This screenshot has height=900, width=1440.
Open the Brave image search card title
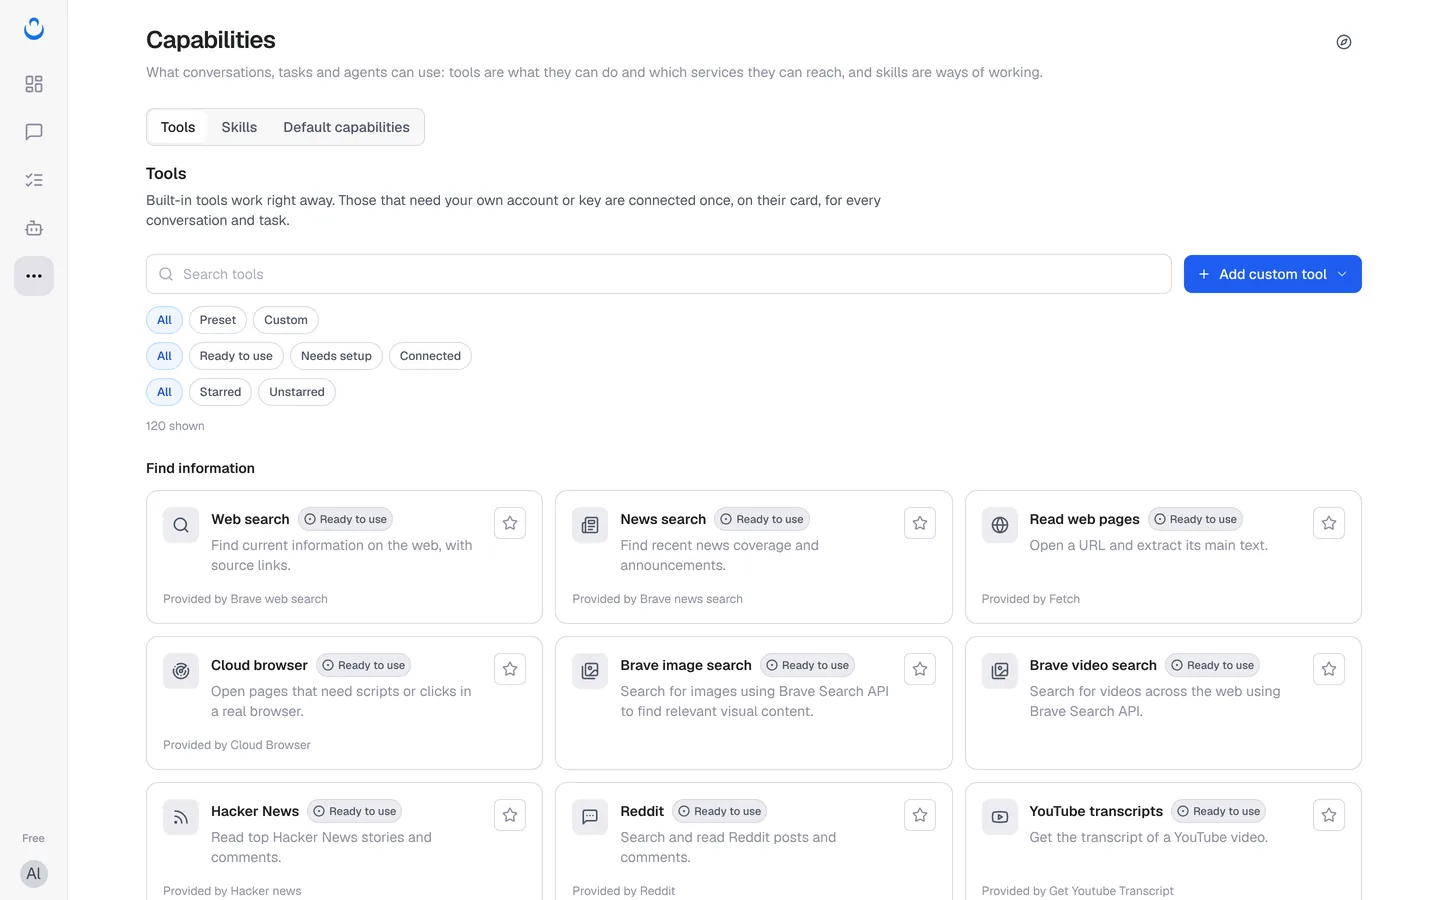(x=686, y=665)
